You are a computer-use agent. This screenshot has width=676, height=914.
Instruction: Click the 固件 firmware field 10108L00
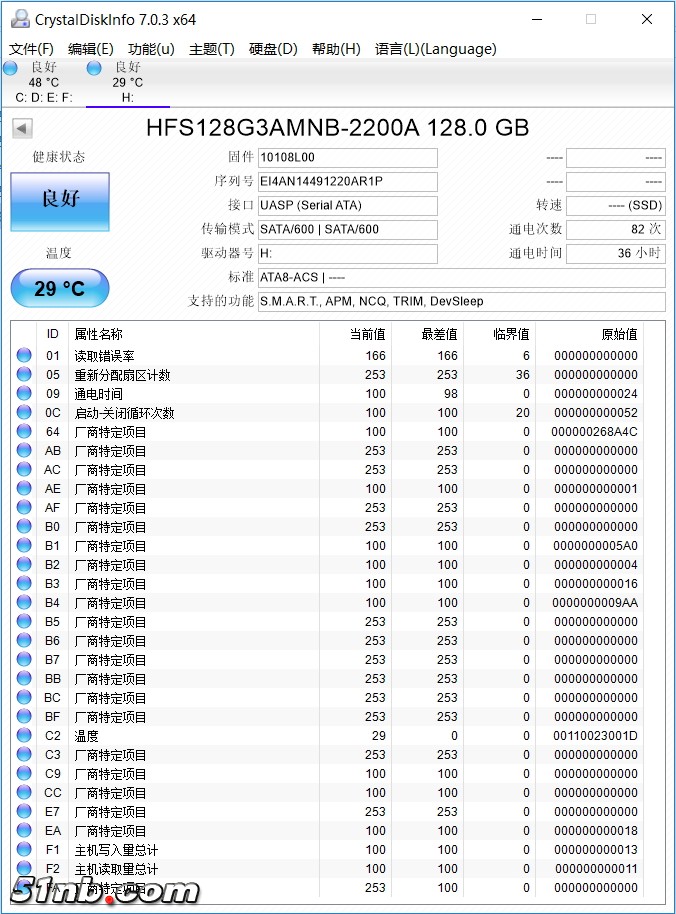(347, 158)
